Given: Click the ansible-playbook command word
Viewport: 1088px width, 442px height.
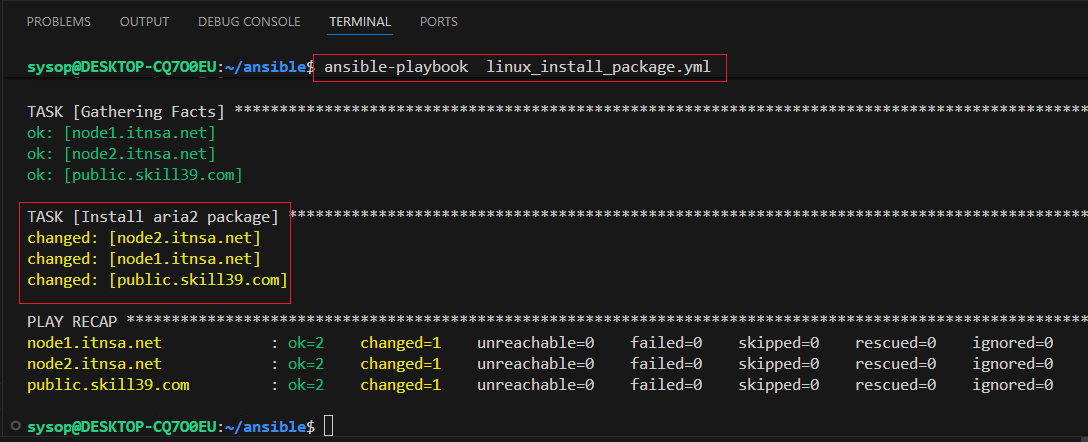Looking at the screenshot, I should click(x=396, y=67).
